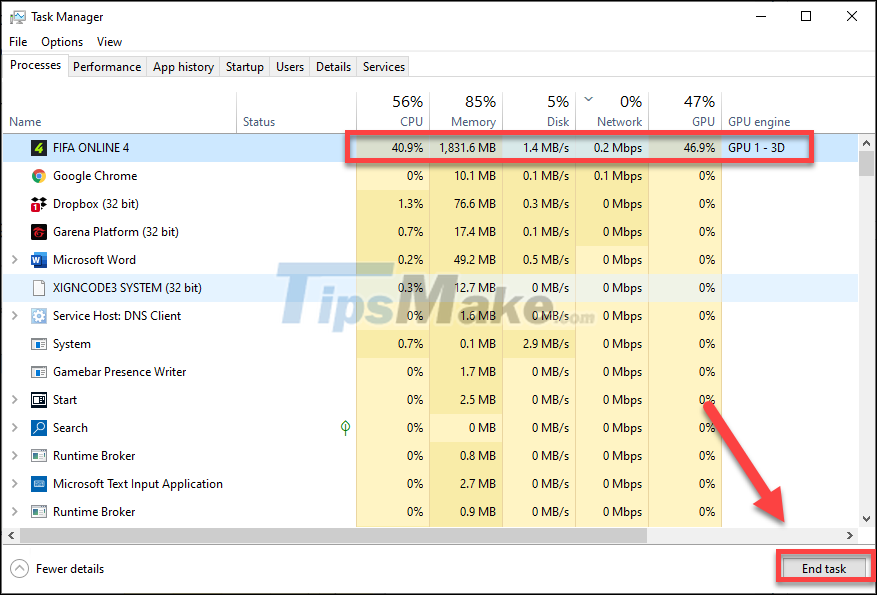
Task: Click the Gamebar Presence Writer icon
Action: pos(37,371)
